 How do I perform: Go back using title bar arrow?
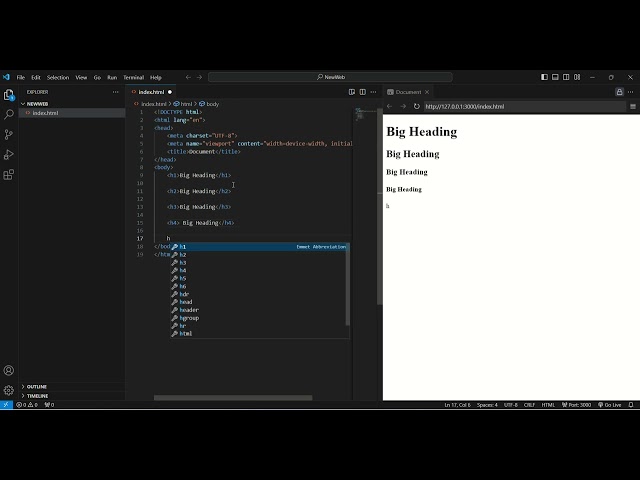coord(188,77)
